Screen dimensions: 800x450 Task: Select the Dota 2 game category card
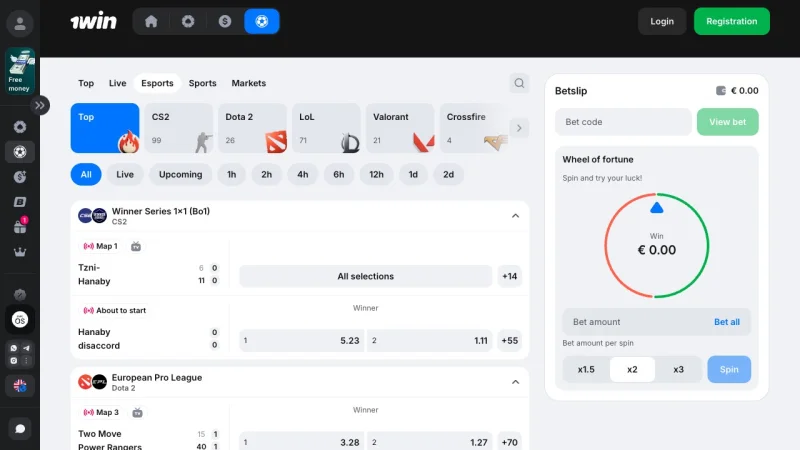click(x=253, y=128)
